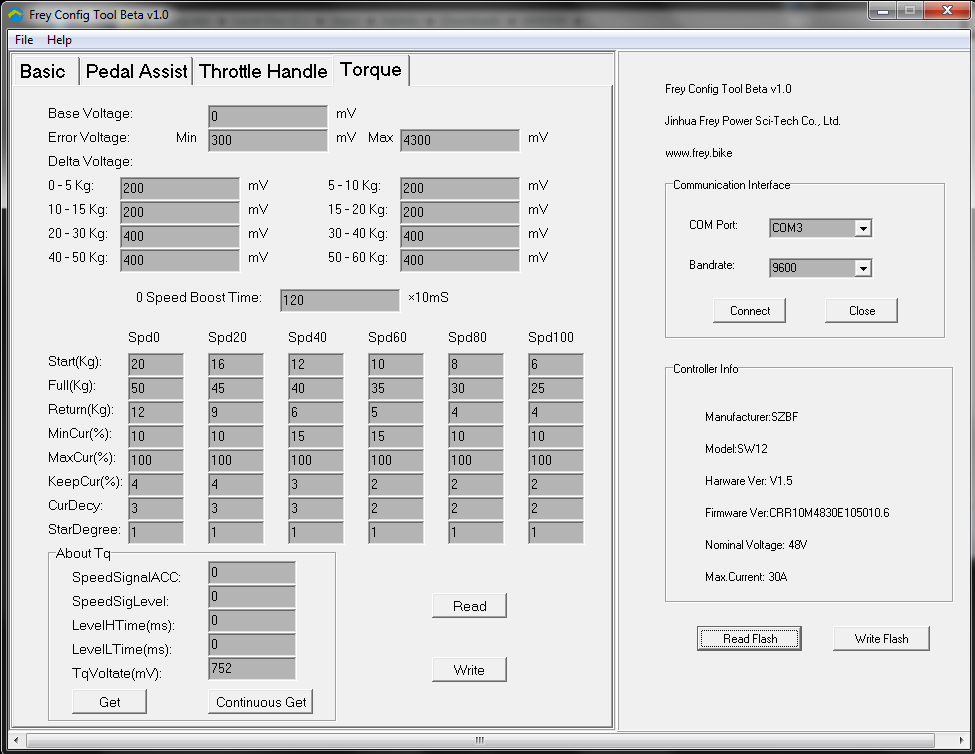Click the Connect button

[748, 310]
